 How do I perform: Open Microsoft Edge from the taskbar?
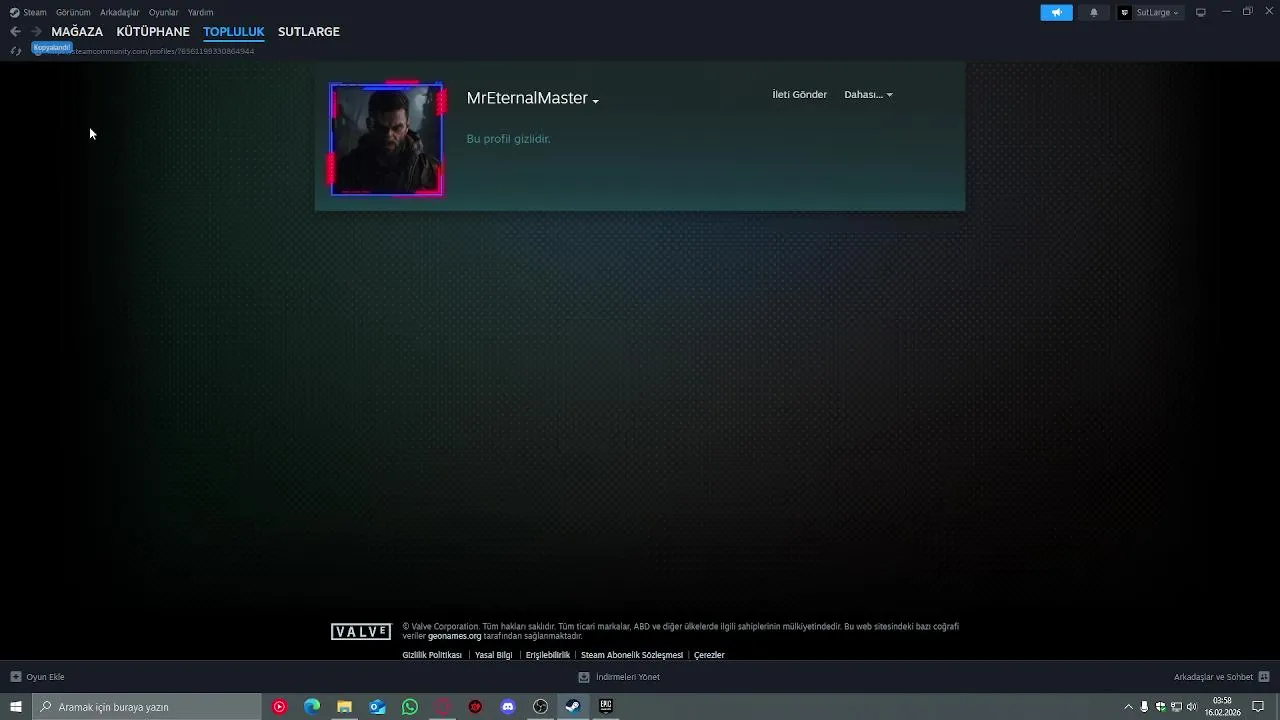312,707
